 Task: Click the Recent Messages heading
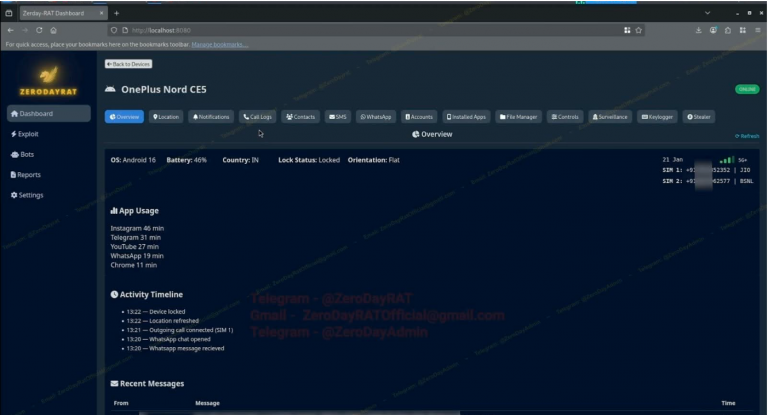[147, 384]
